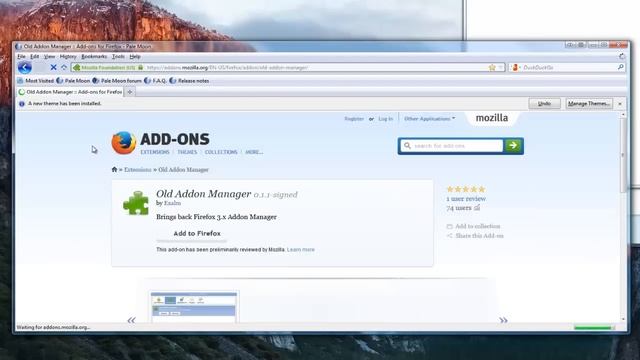Reload the page with the refresh icon

64,67
